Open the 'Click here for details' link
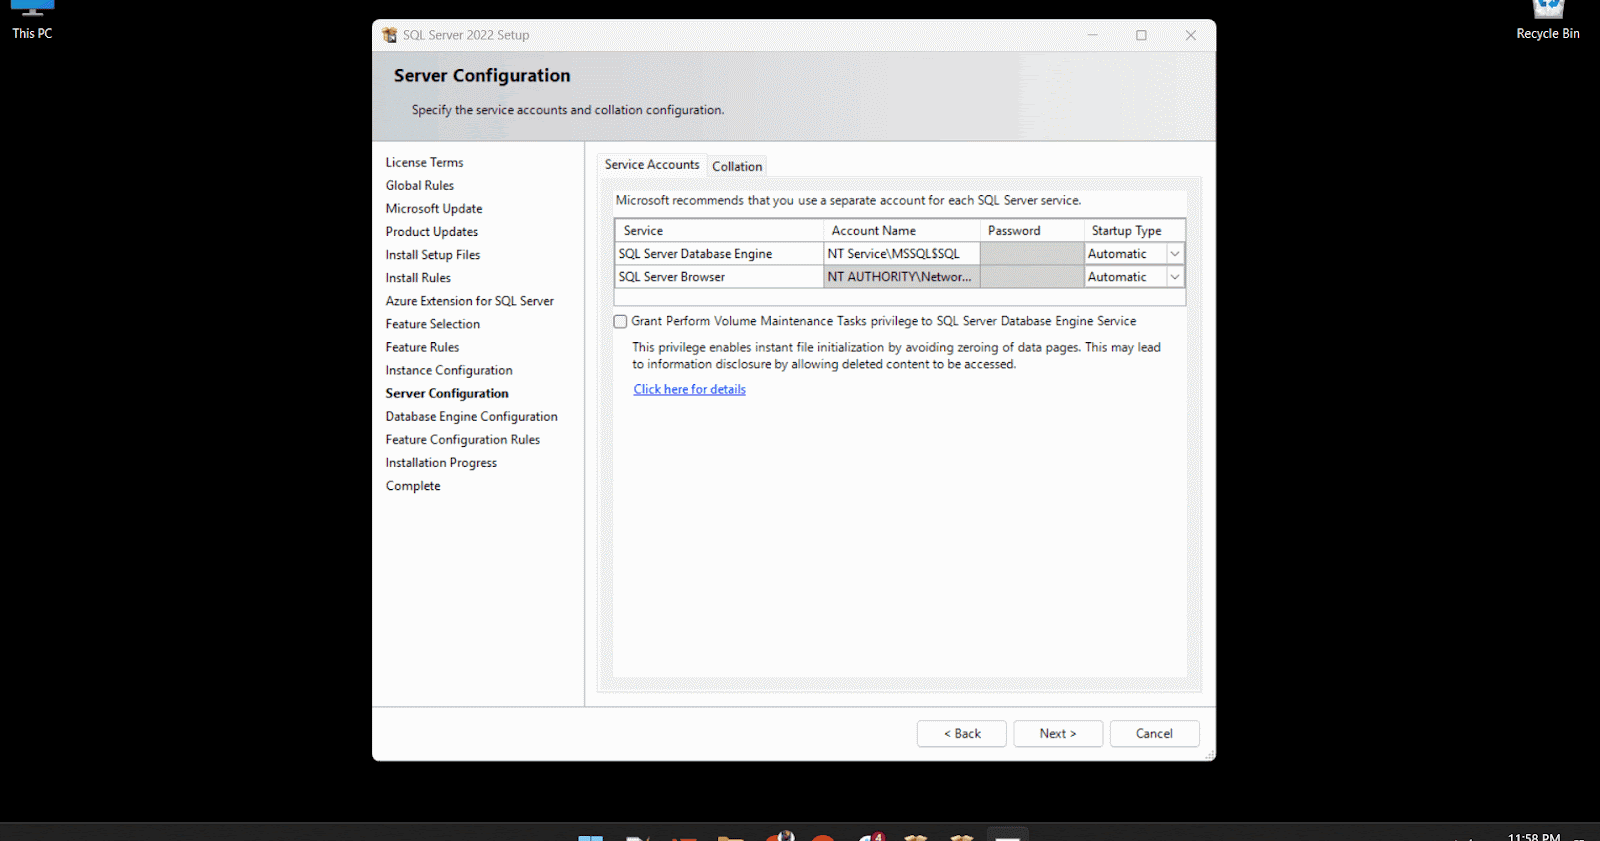The image size is (1600, 841). [x=689, y=389]
